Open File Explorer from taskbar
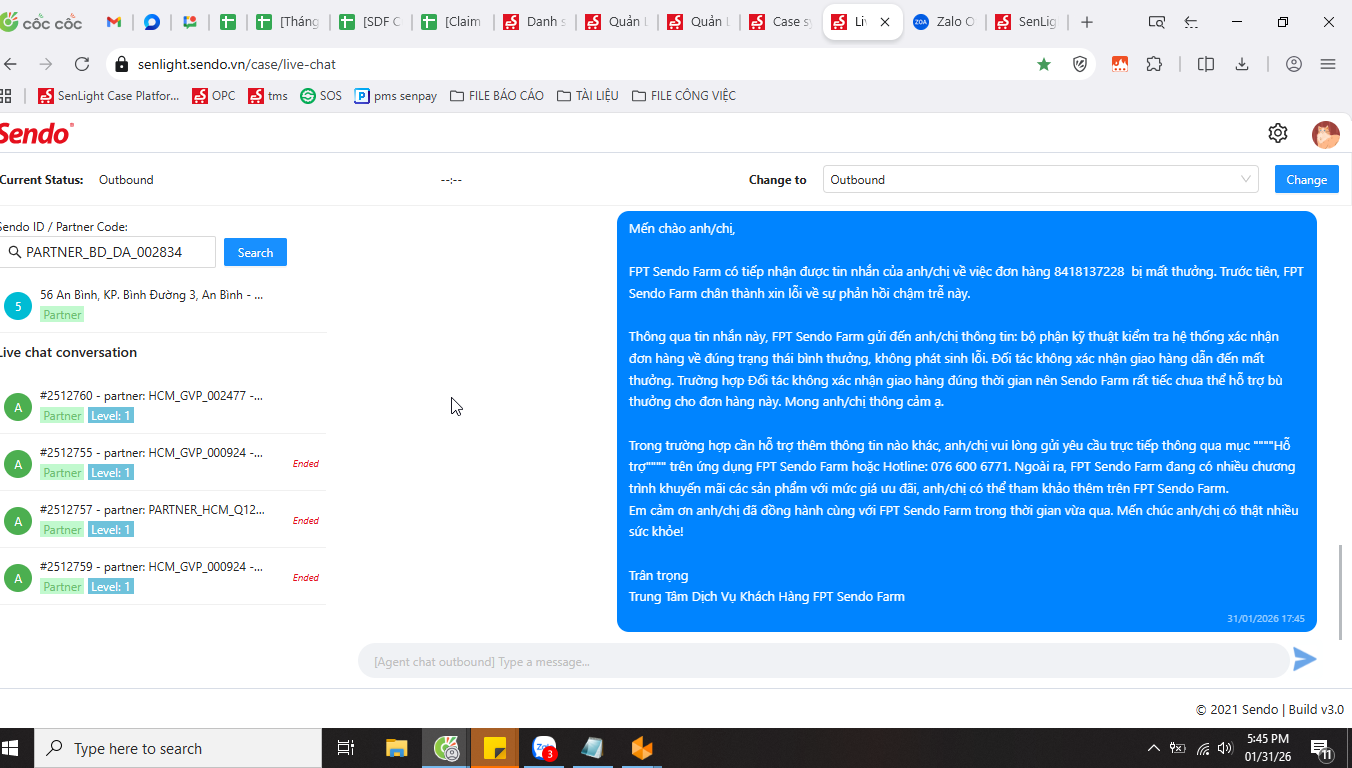The image size is (1352, 768). tap(397, 748)
